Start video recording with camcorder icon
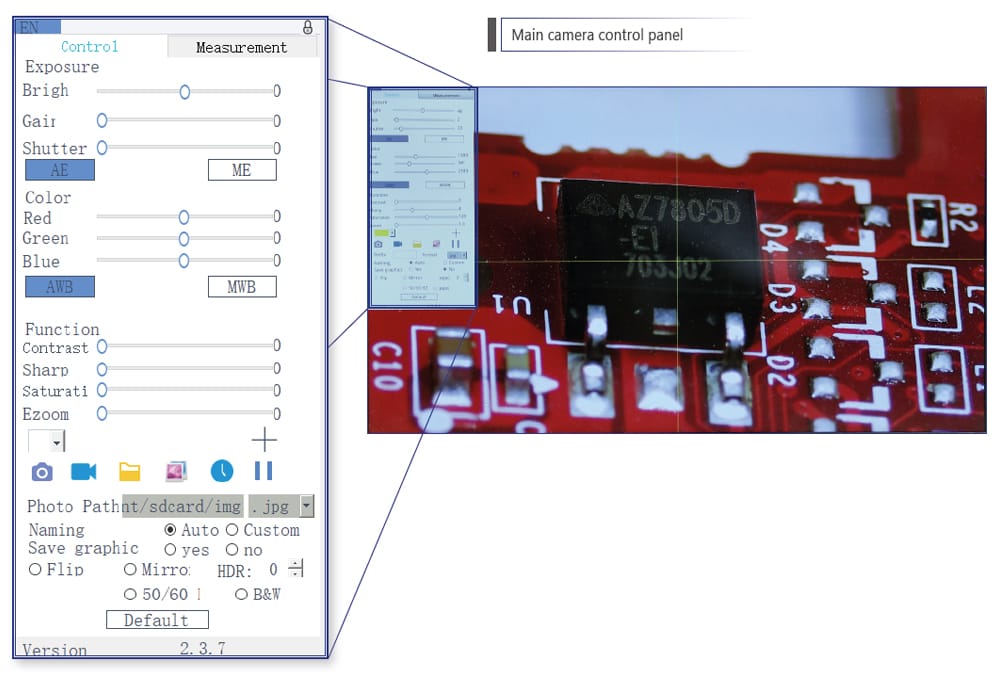Viewport: 1000px width, 673px height. [x=84, y=471]
